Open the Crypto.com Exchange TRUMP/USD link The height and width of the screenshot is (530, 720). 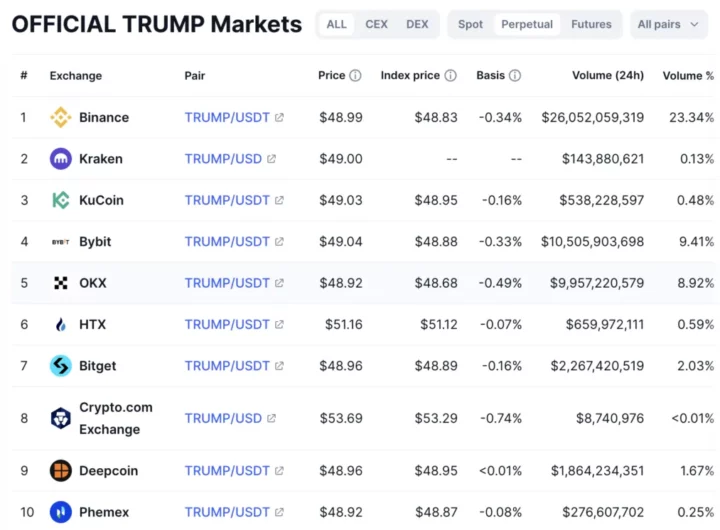coord(223,418)
